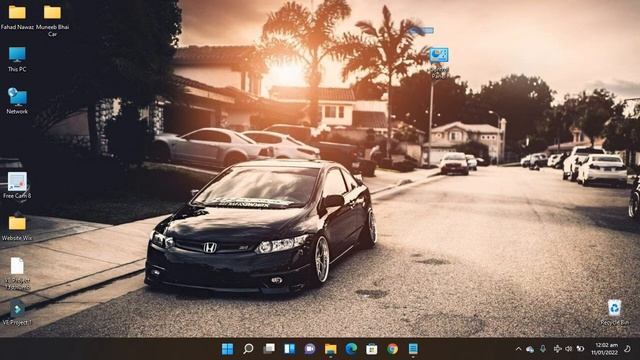Viewport: 640px width, 360px height.
Task: Open network quick settings in tray
Action: tap(557, 349)
